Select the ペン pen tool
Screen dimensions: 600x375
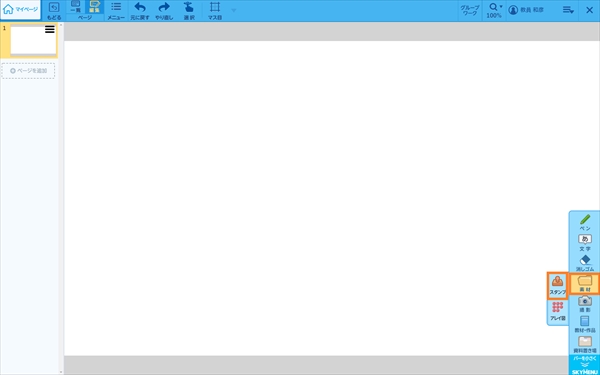coord(585,222)
